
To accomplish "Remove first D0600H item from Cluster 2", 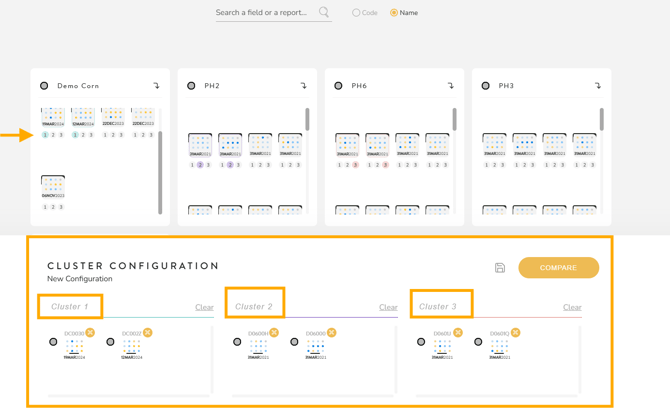I will [x=274, y=333].
